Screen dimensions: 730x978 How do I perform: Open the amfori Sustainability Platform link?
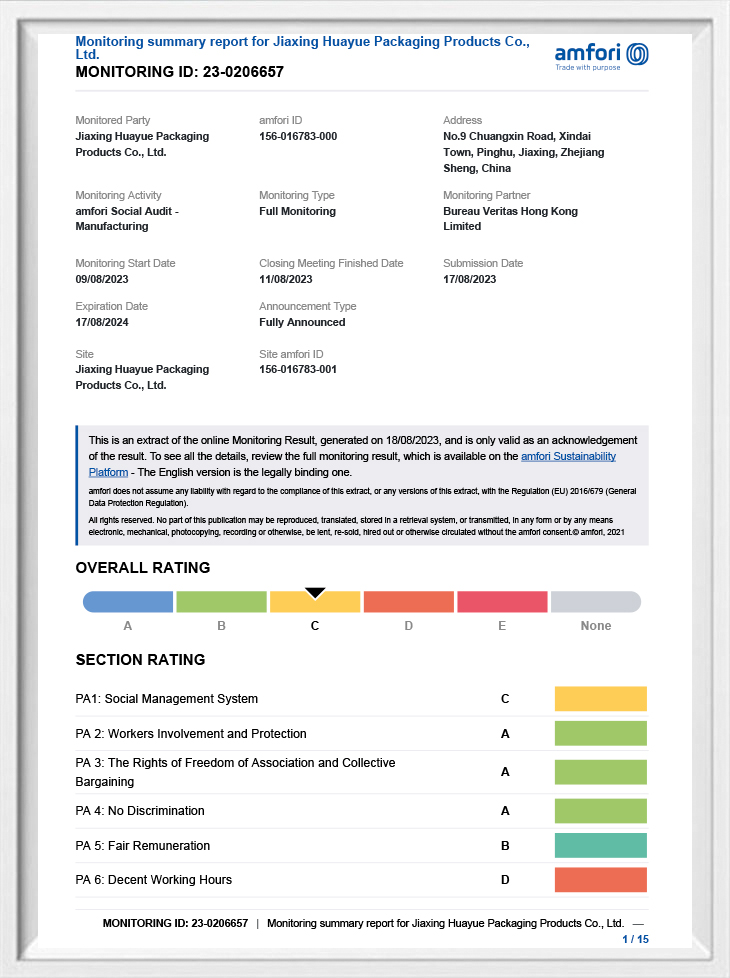click(568, 457)
